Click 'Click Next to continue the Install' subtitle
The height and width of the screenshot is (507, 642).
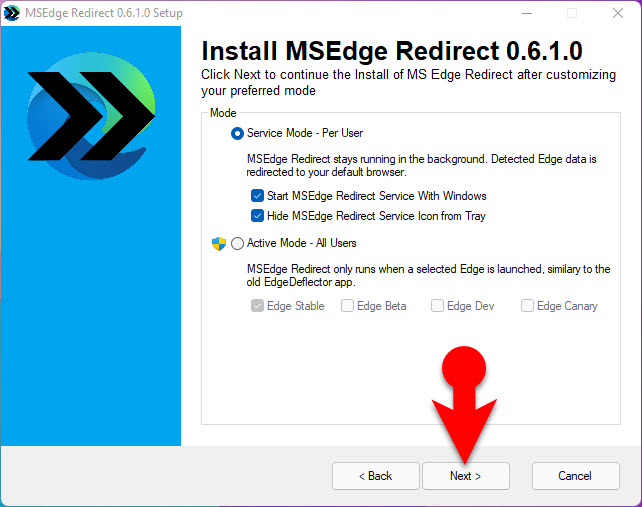point(408,82)
